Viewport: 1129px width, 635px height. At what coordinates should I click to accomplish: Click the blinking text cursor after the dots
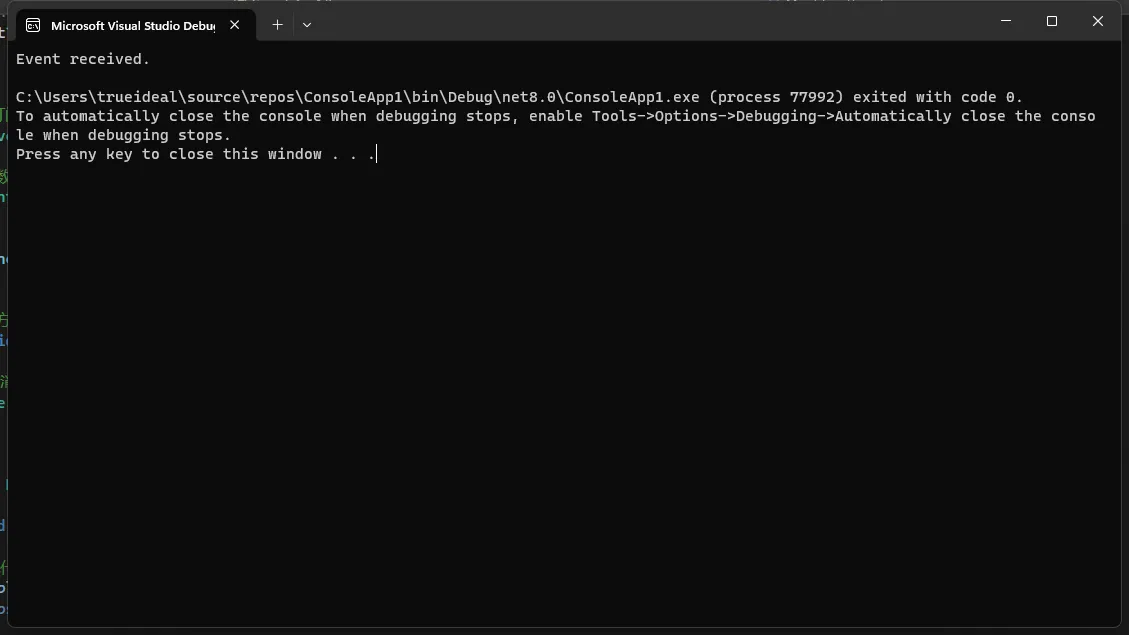377,154
